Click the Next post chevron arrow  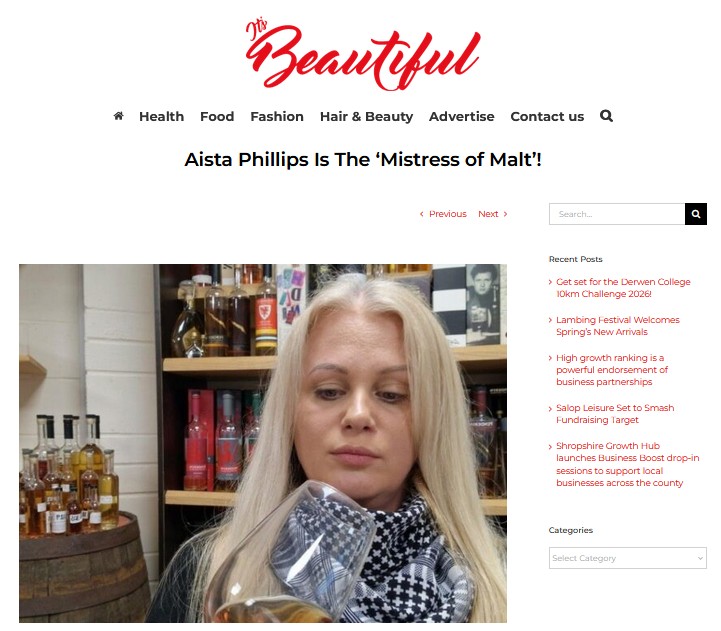click(x=505, y=214)
